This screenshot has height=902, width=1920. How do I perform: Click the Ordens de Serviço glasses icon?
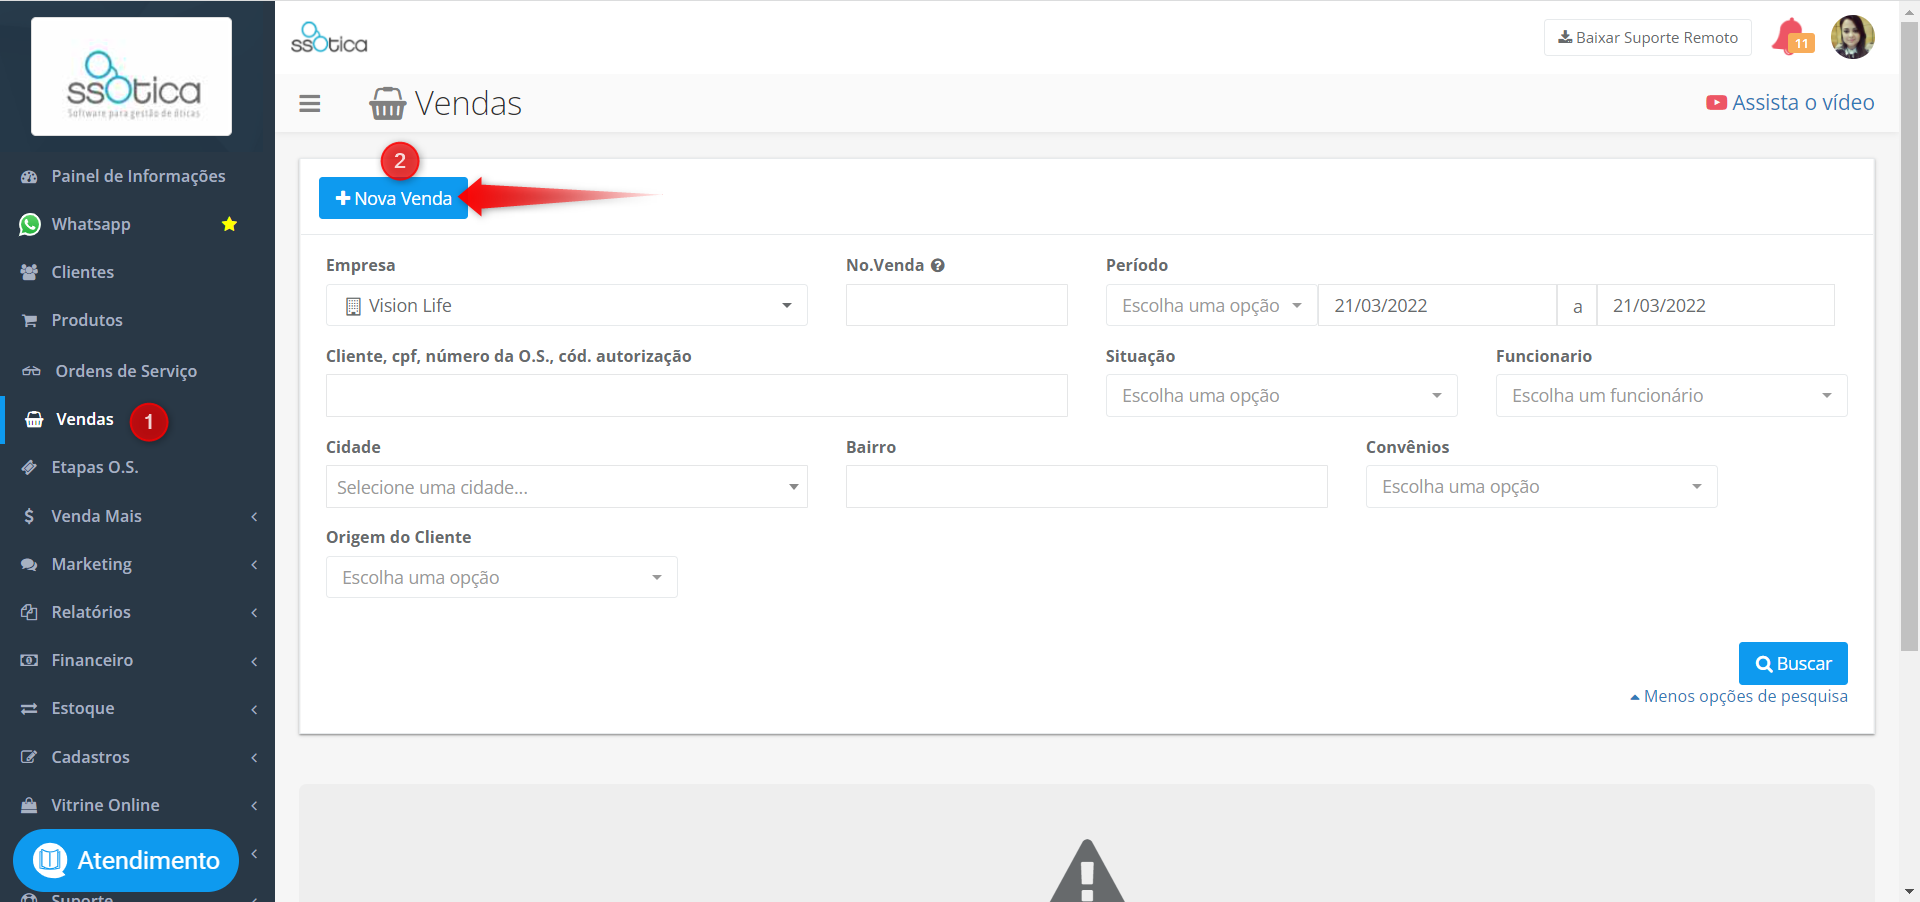tap(32, 371)
